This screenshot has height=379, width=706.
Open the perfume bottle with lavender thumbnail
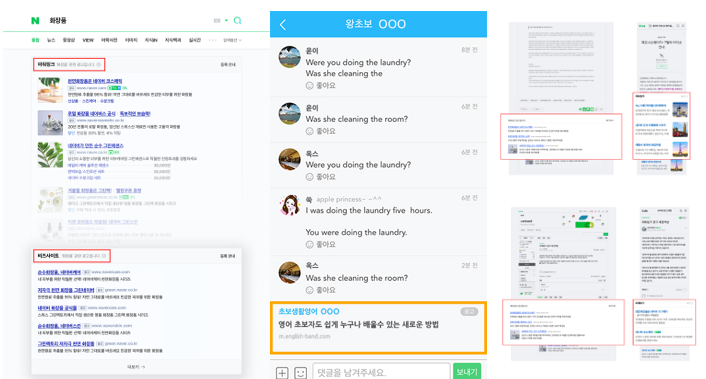pos(50,123)
